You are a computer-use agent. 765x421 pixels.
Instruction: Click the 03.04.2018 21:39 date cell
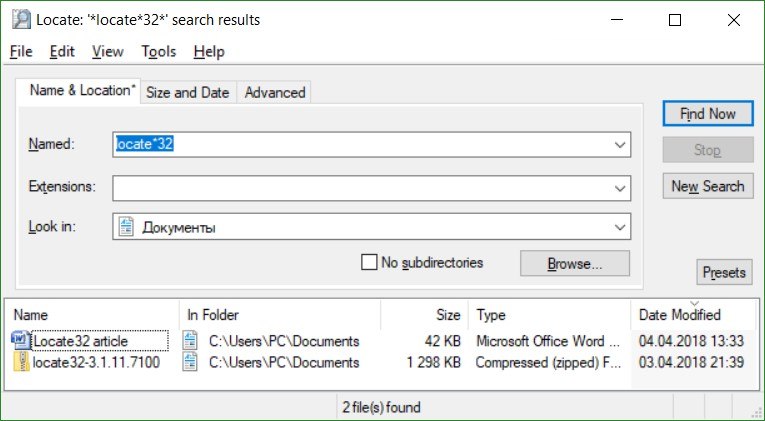click(x=691, y=362)
